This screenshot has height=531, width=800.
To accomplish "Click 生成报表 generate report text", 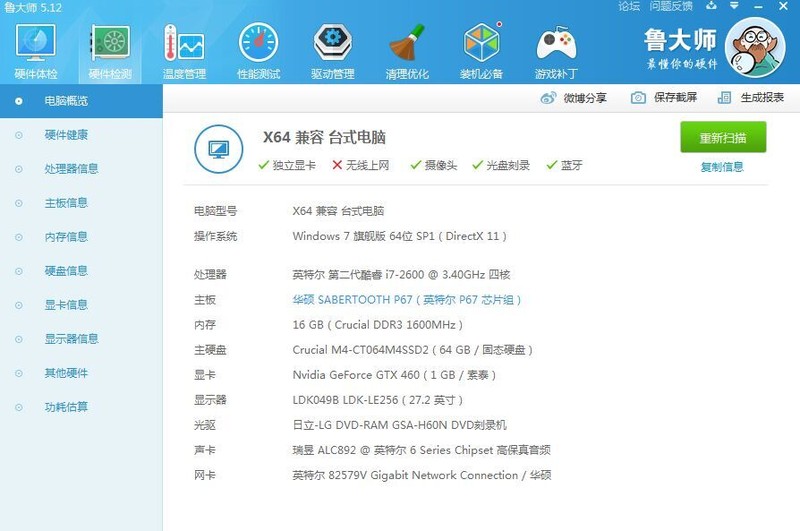I will tap(762, 97).
